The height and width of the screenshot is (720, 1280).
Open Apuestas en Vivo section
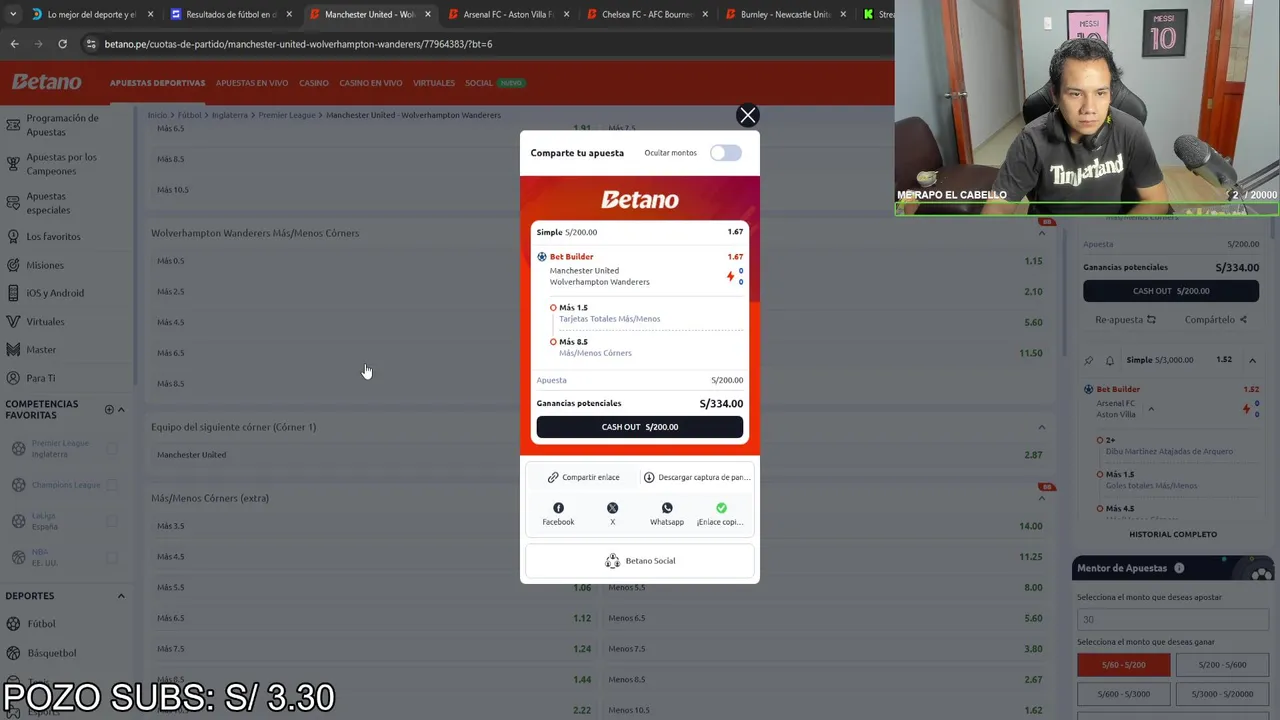click(252, 83)
